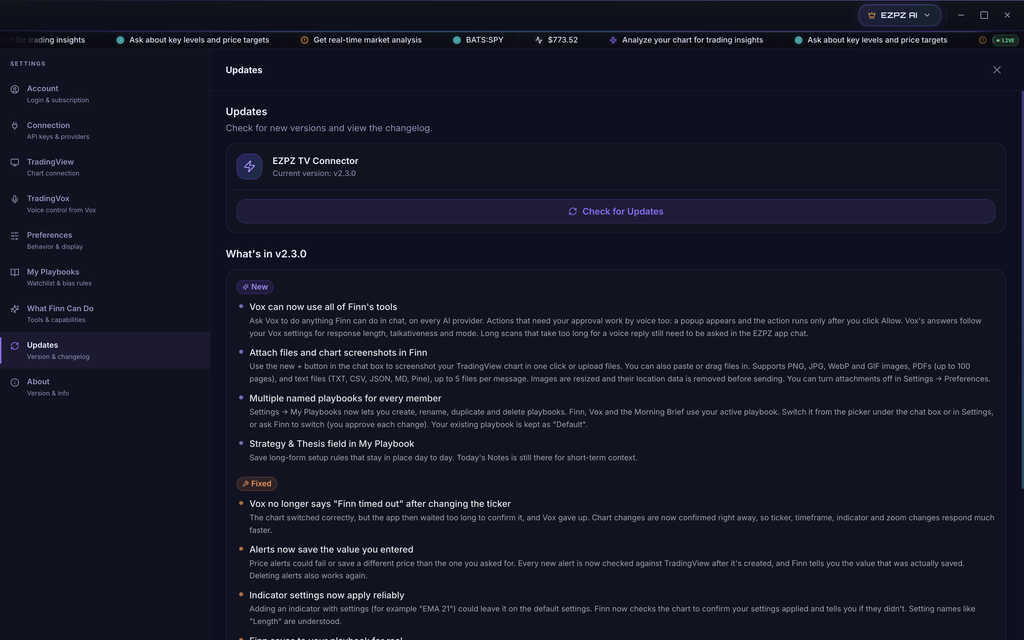
Task: Click the Account person icon in sidebar
Action: point(14,89)
